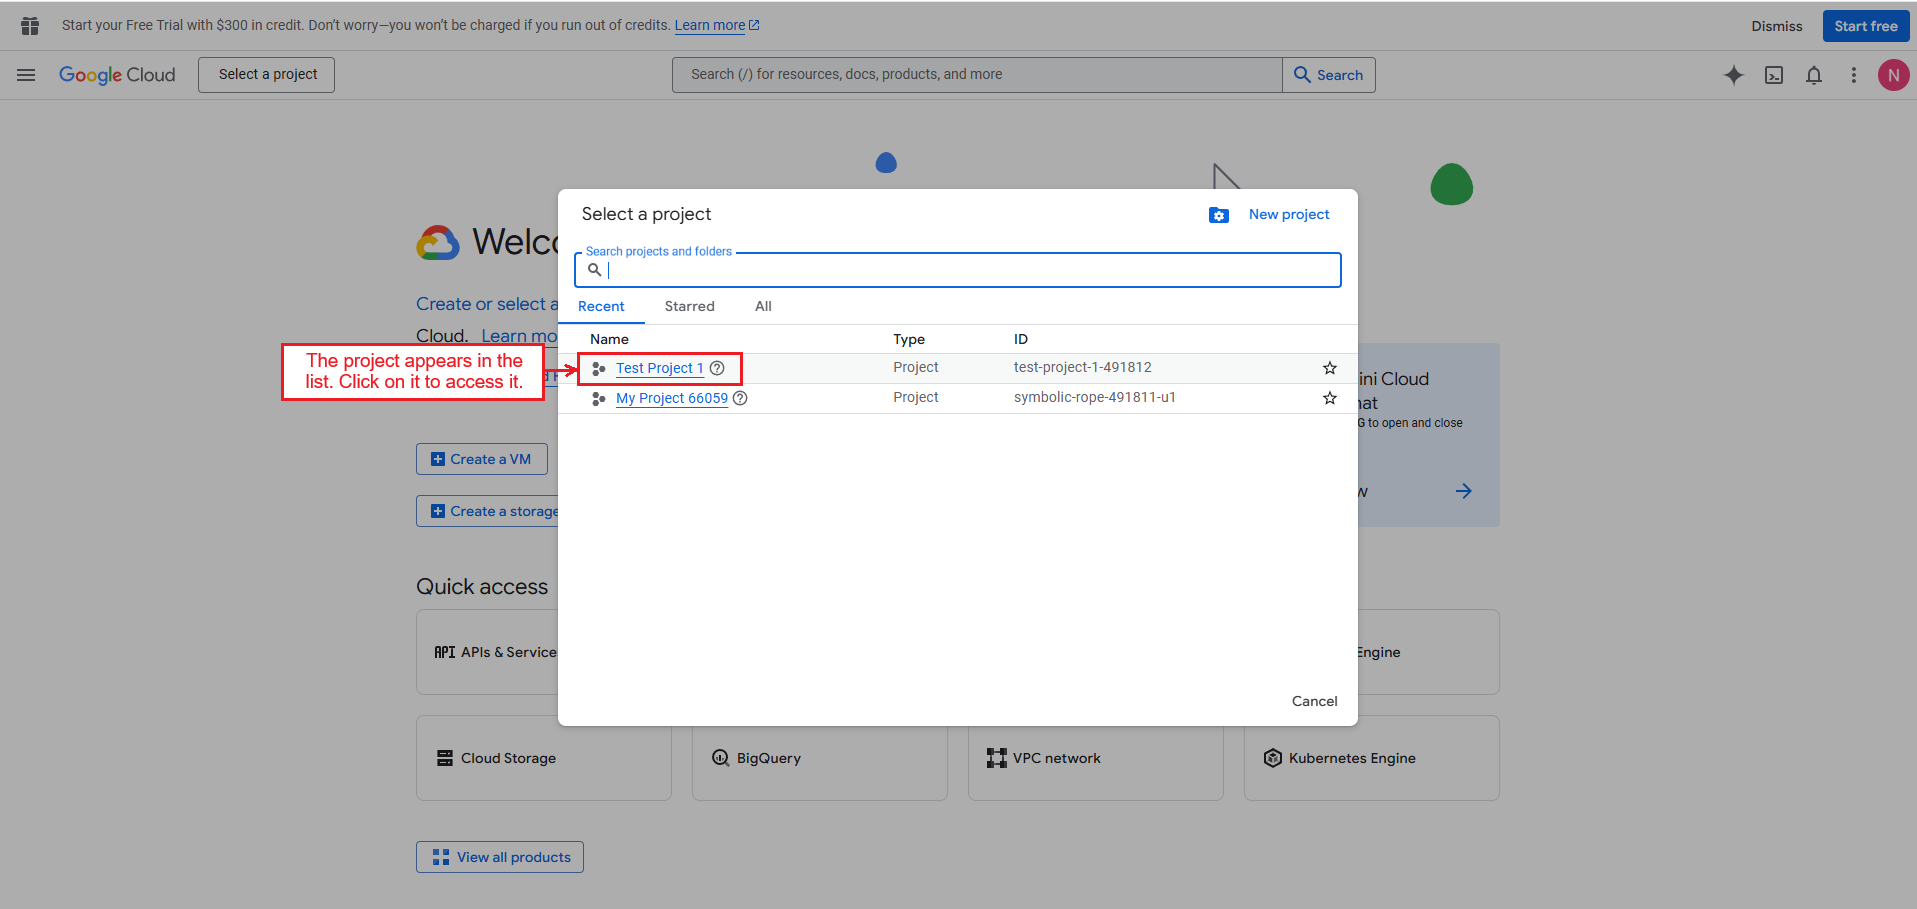The image size is (1917, 909).
Task: Open the My Project 66059 link
Action: tap(671, 398)
